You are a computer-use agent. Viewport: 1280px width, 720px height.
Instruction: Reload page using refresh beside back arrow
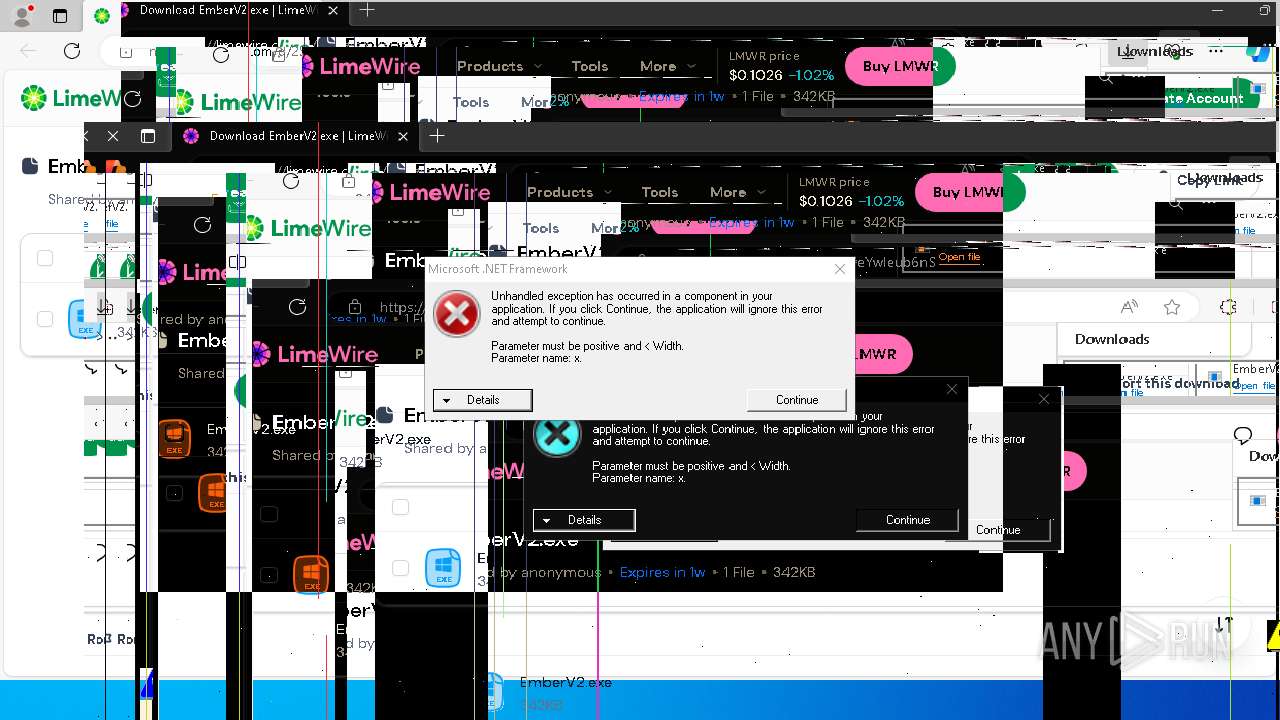pos(72,51)
